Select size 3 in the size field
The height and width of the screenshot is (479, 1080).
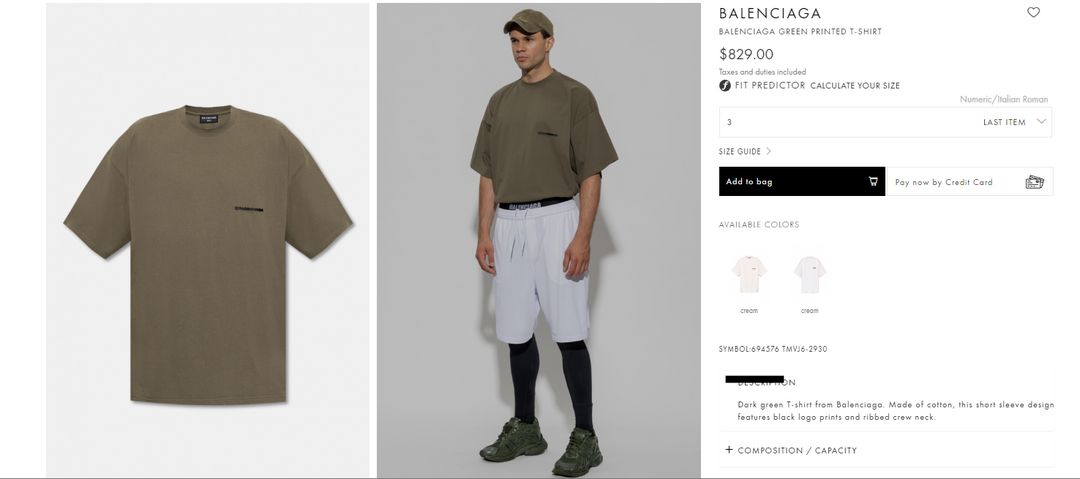pos(885,122)
